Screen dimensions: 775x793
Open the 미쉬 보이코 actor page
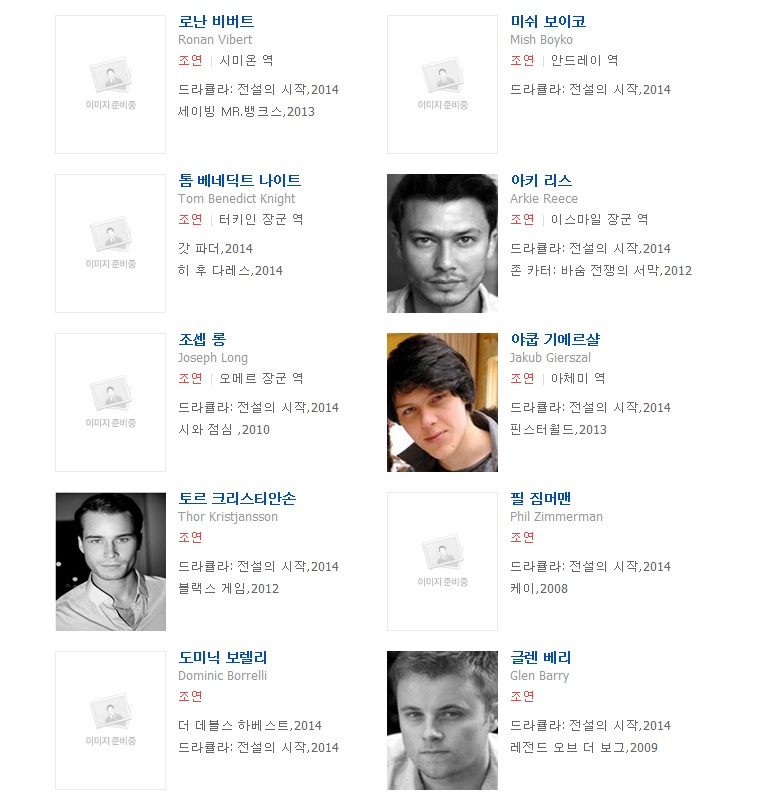click(x=548, y=21)
